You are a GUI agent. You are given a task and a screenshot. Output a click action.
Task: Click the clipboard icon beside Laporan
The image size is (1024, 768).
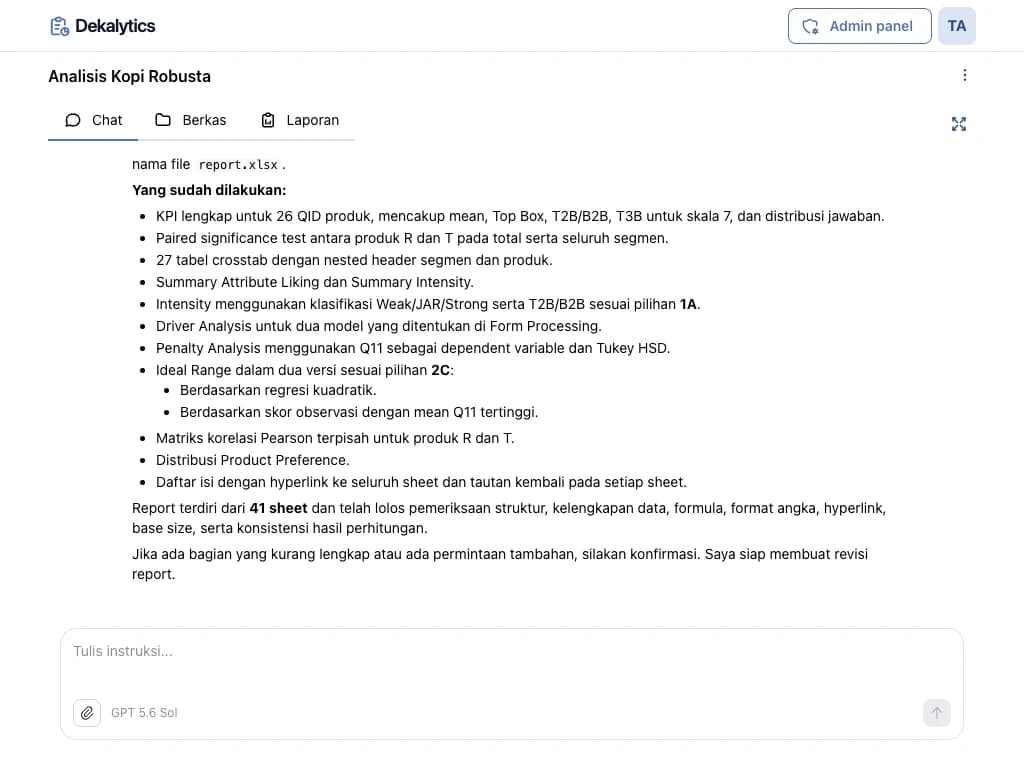268,120
